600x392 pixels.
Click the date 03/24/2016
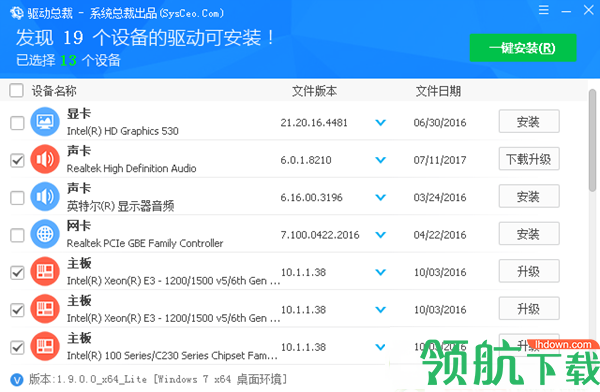(x=440, y=198)
